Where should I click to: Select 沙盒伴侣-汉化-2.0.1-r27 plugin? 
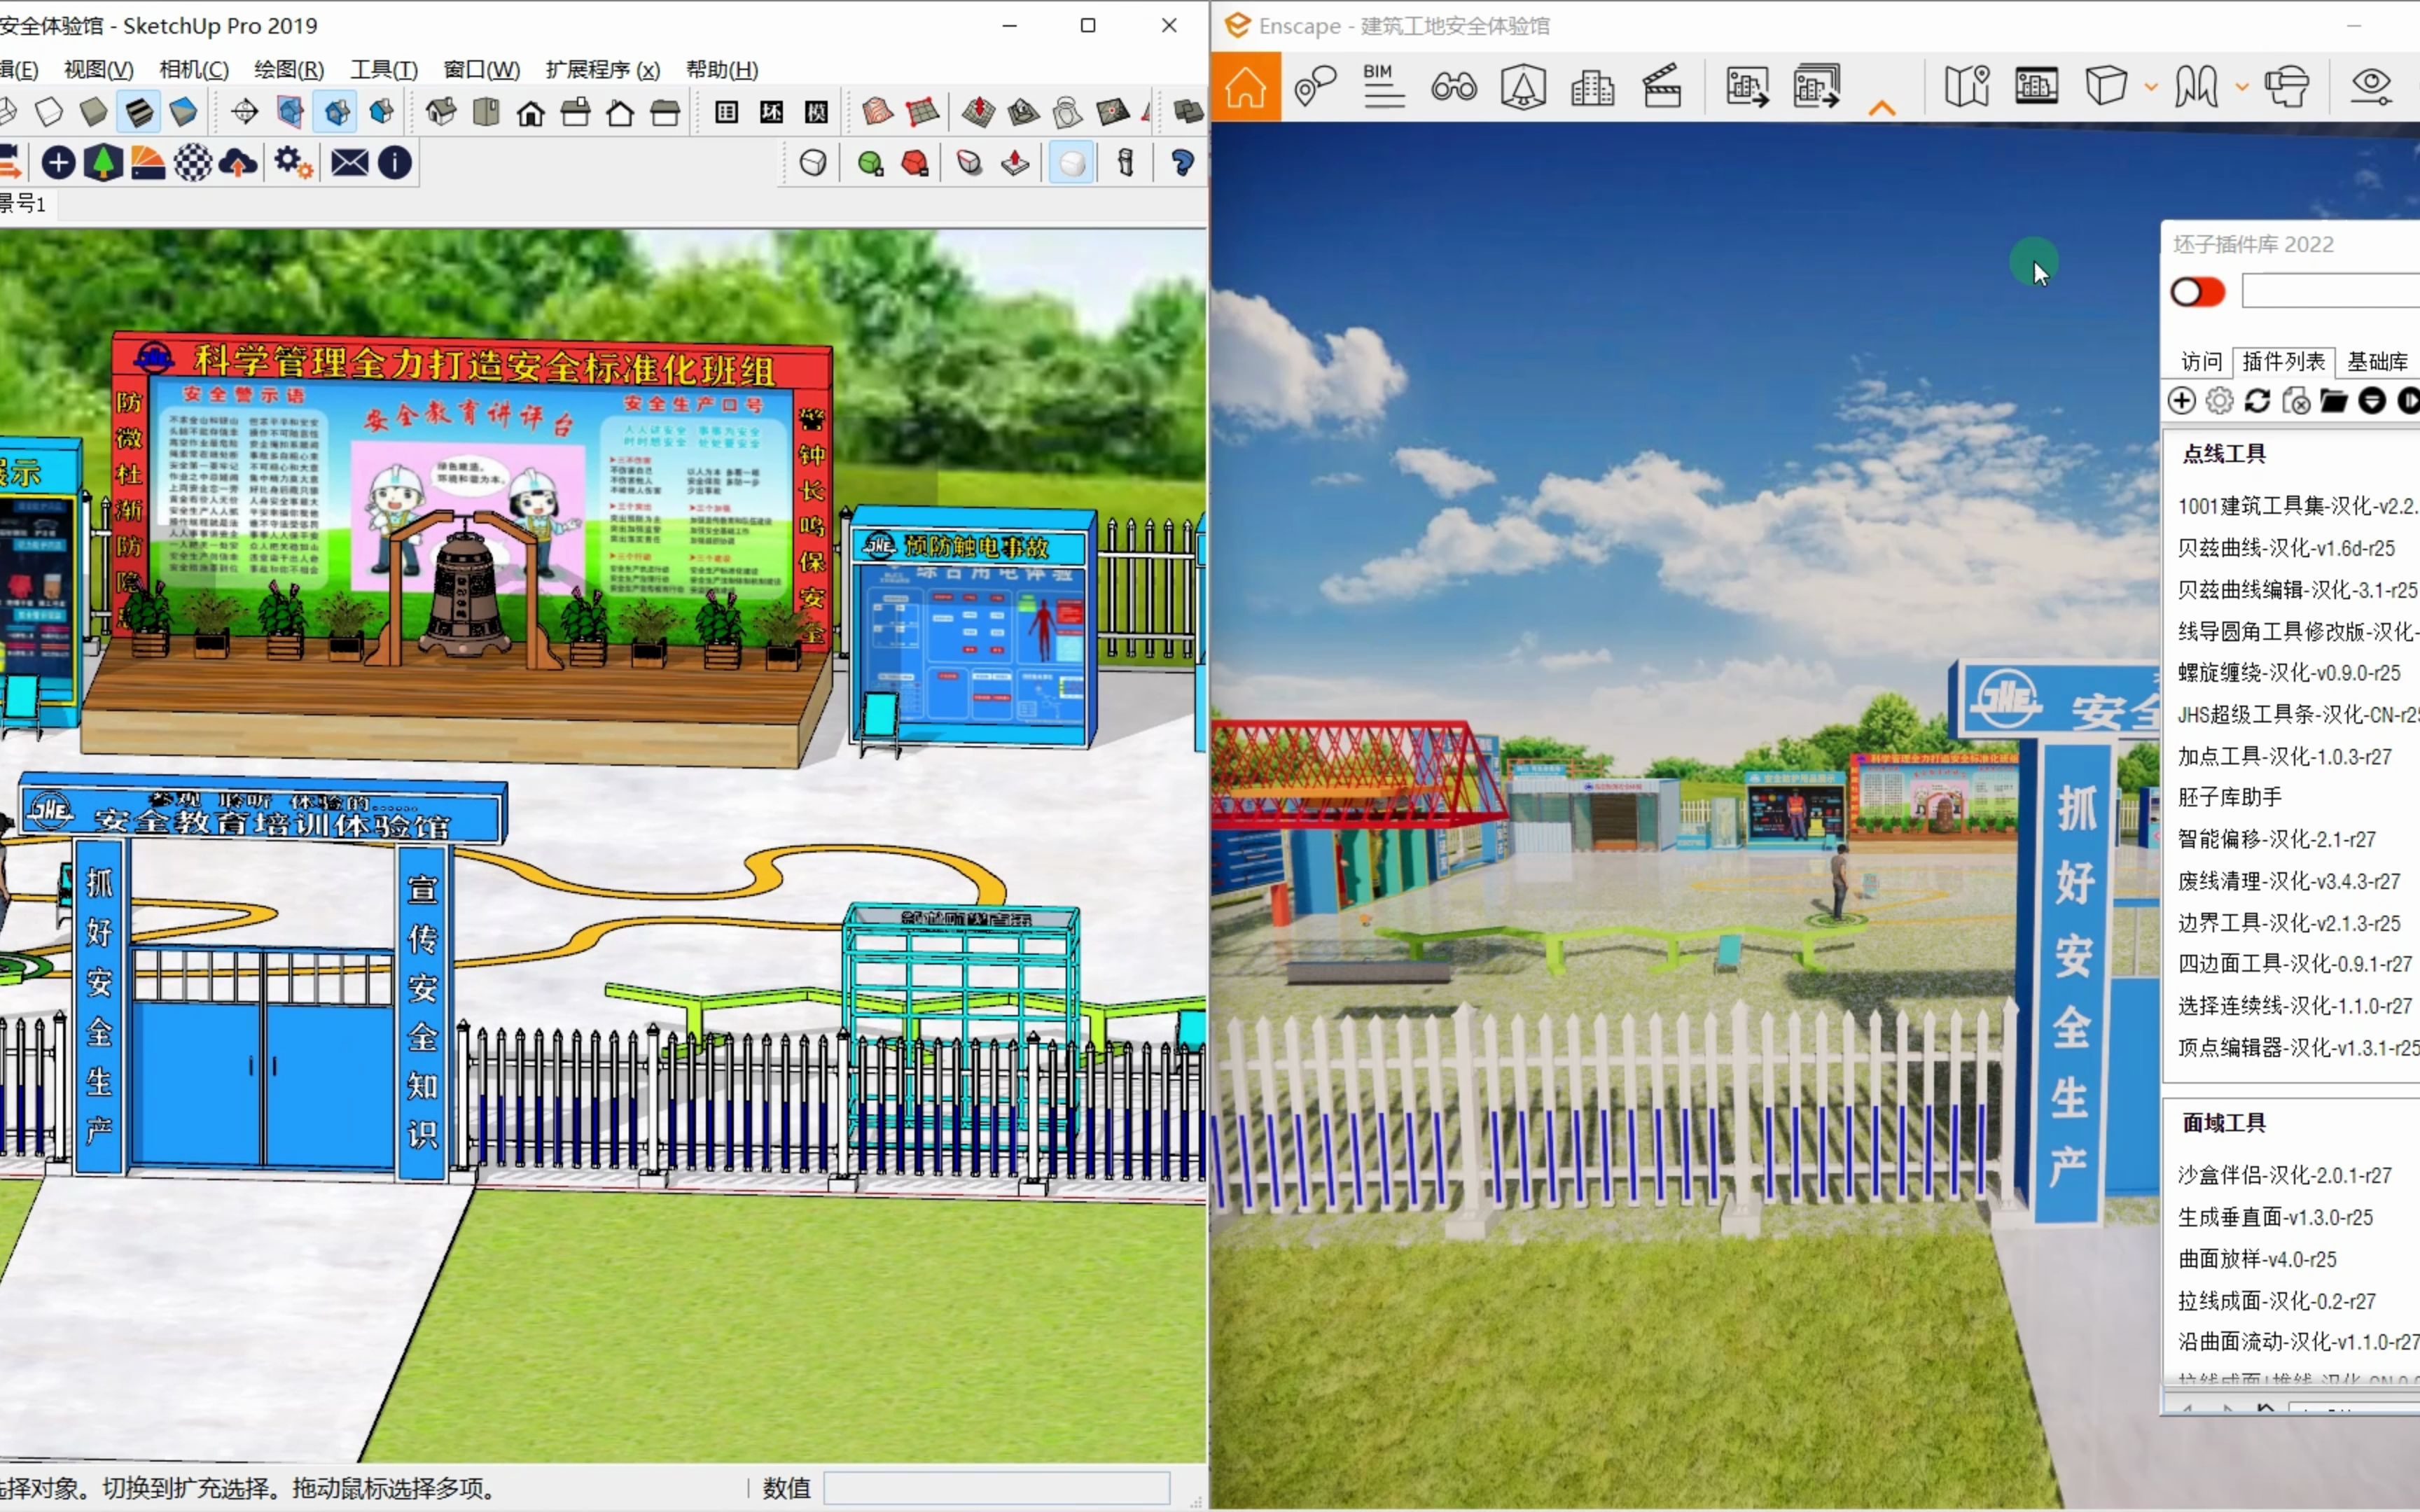click(x=2284, y=1175)
